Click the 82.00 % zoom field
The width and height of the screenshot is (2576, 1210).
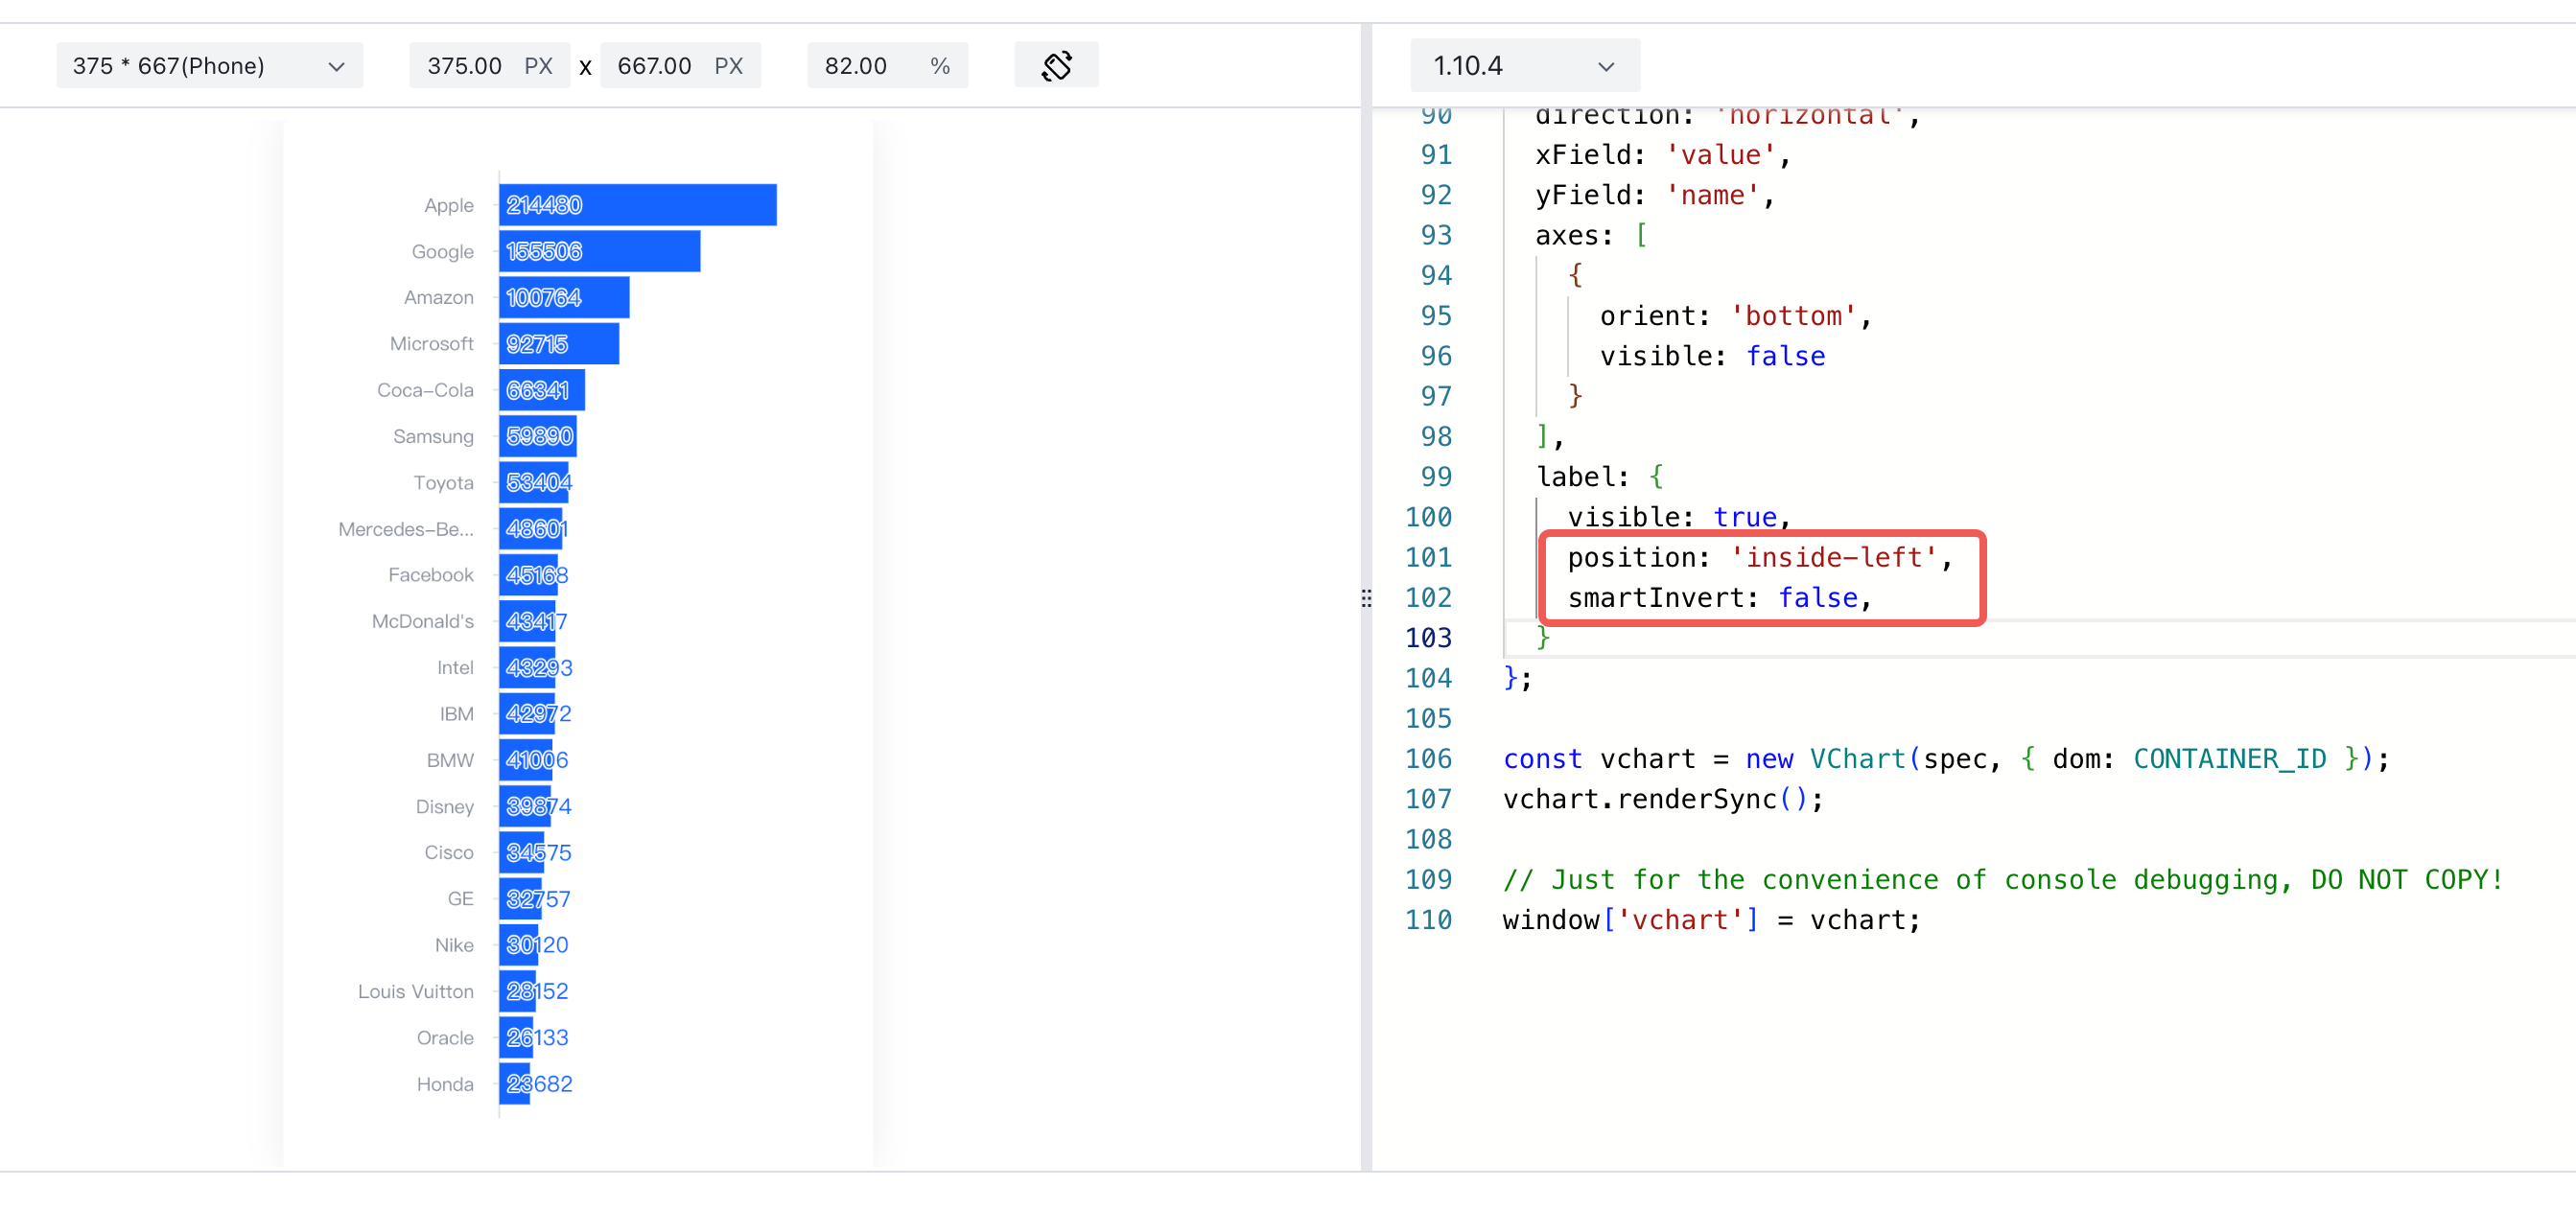(887, 65)
